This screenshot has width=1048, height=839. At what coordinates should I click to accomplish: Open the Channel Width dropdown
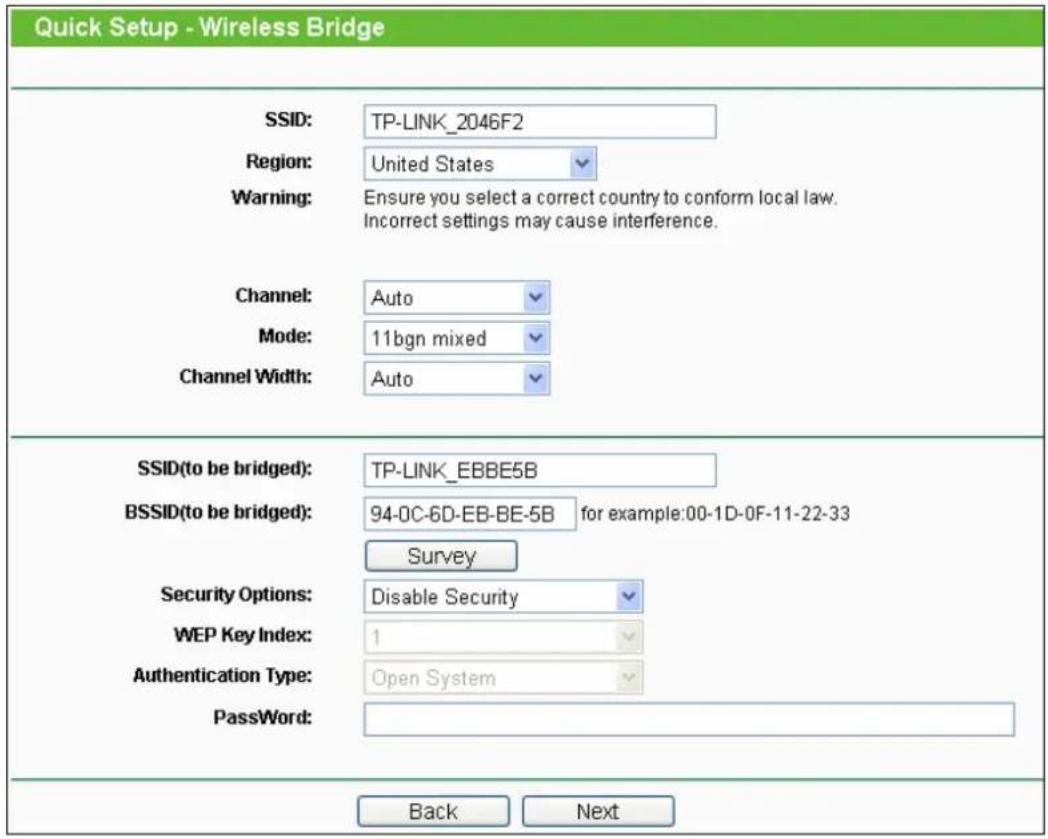(456, 379)
